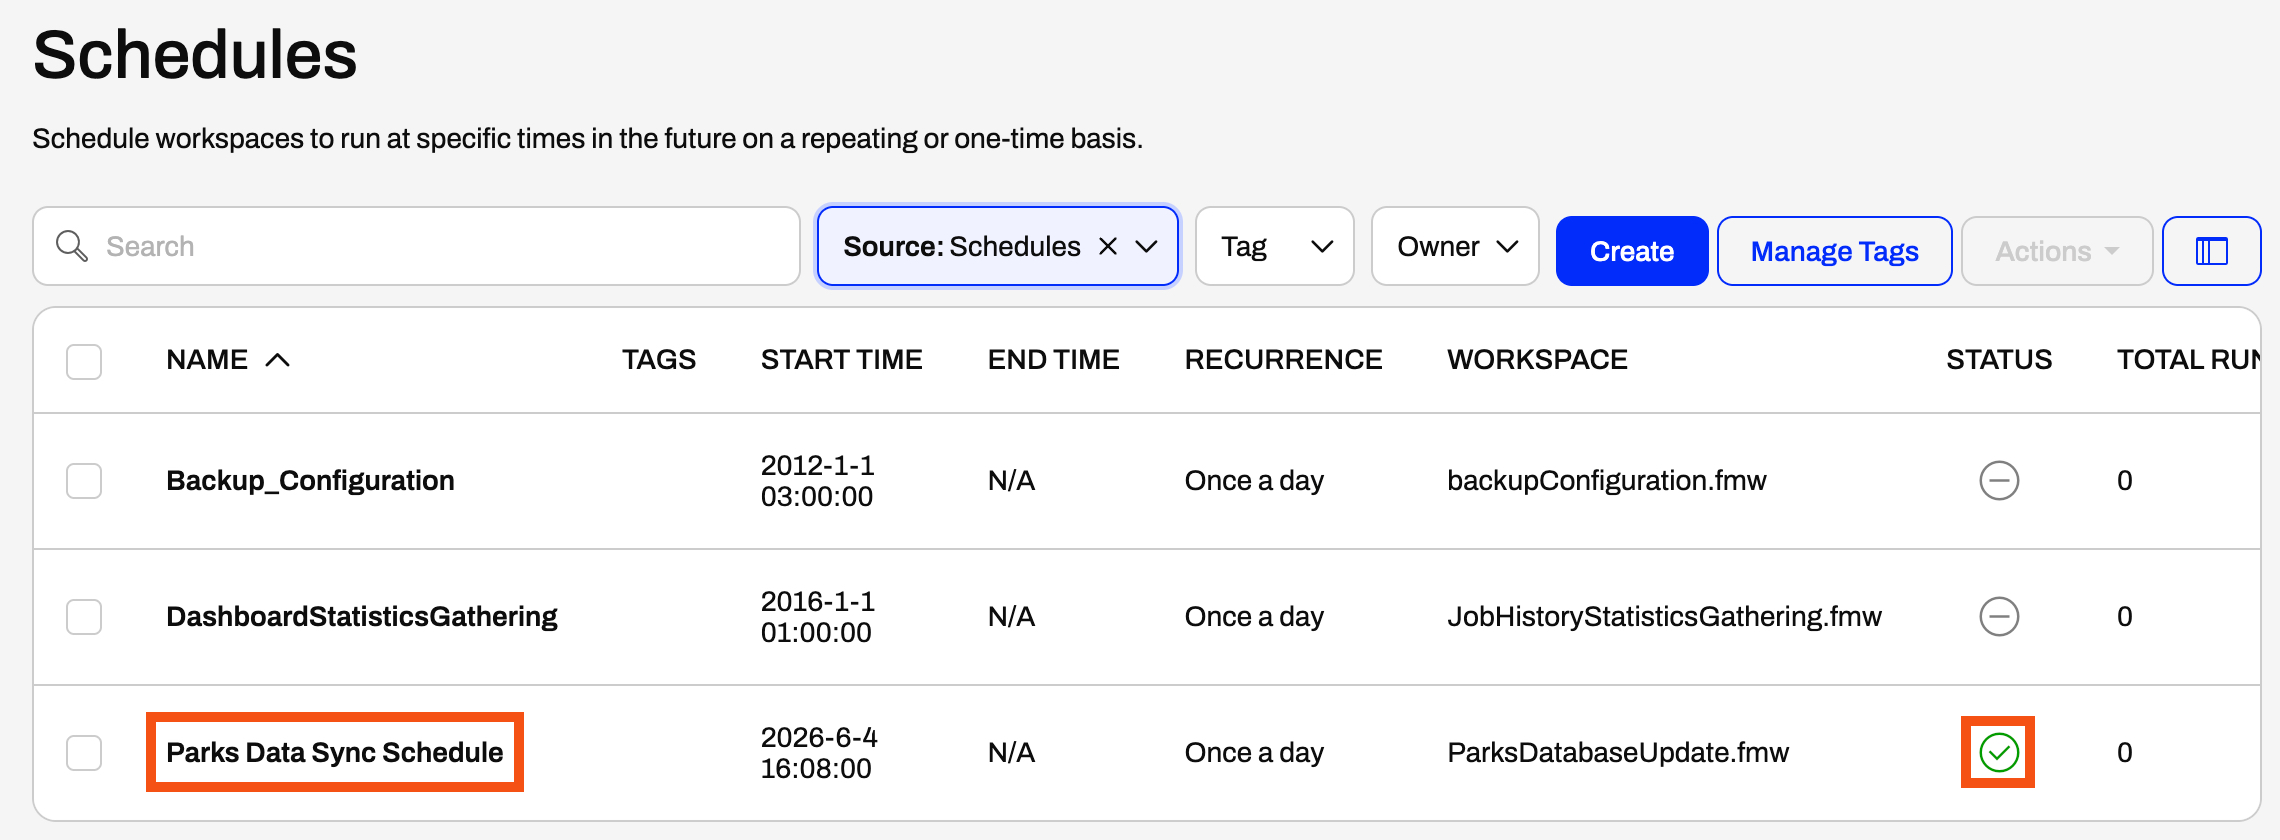Click the search magnifier icon
Viewport: 2280px width, 840px height.
72,246
